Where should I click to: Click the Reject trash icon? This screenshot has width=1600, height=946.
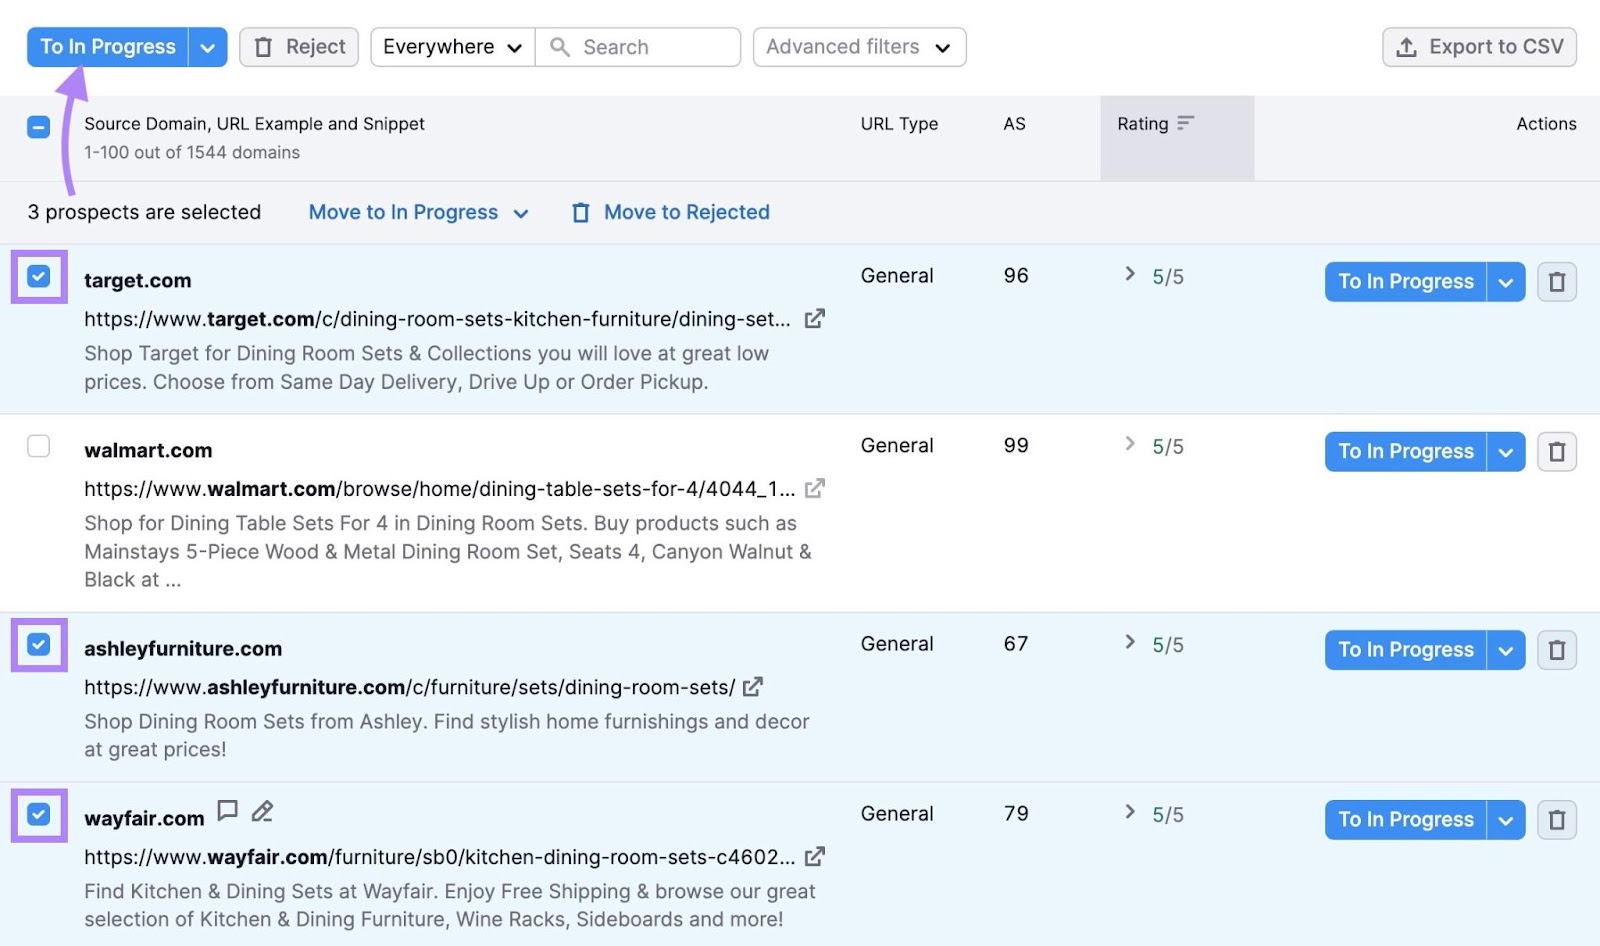coord(263,46)
